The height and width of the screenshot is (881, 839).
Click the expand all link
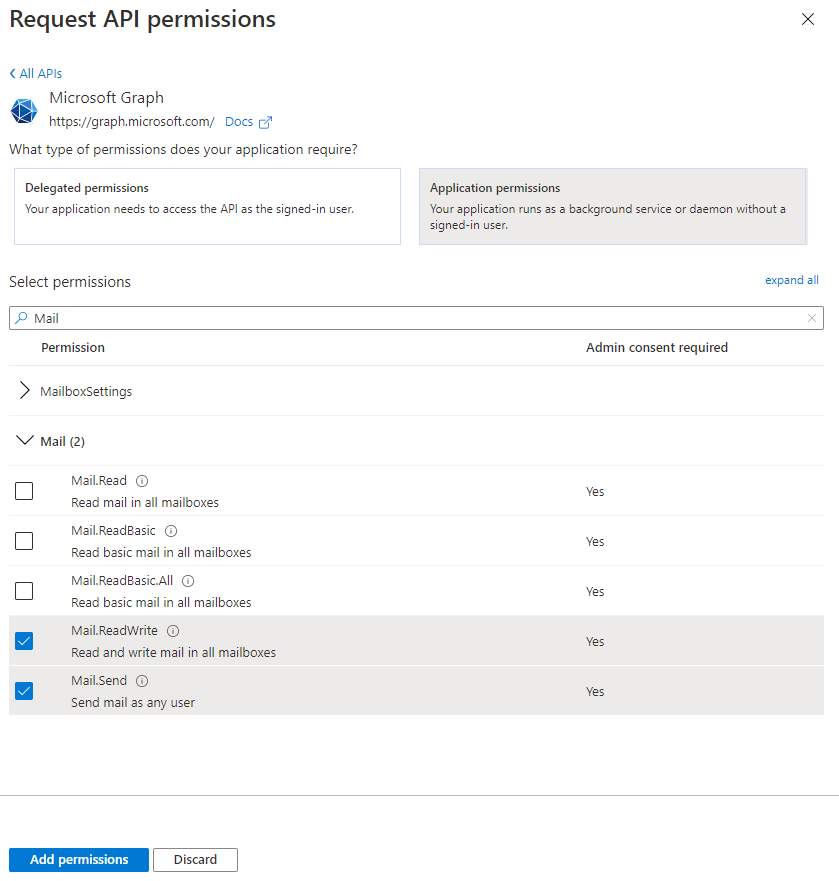click(791, 280)
